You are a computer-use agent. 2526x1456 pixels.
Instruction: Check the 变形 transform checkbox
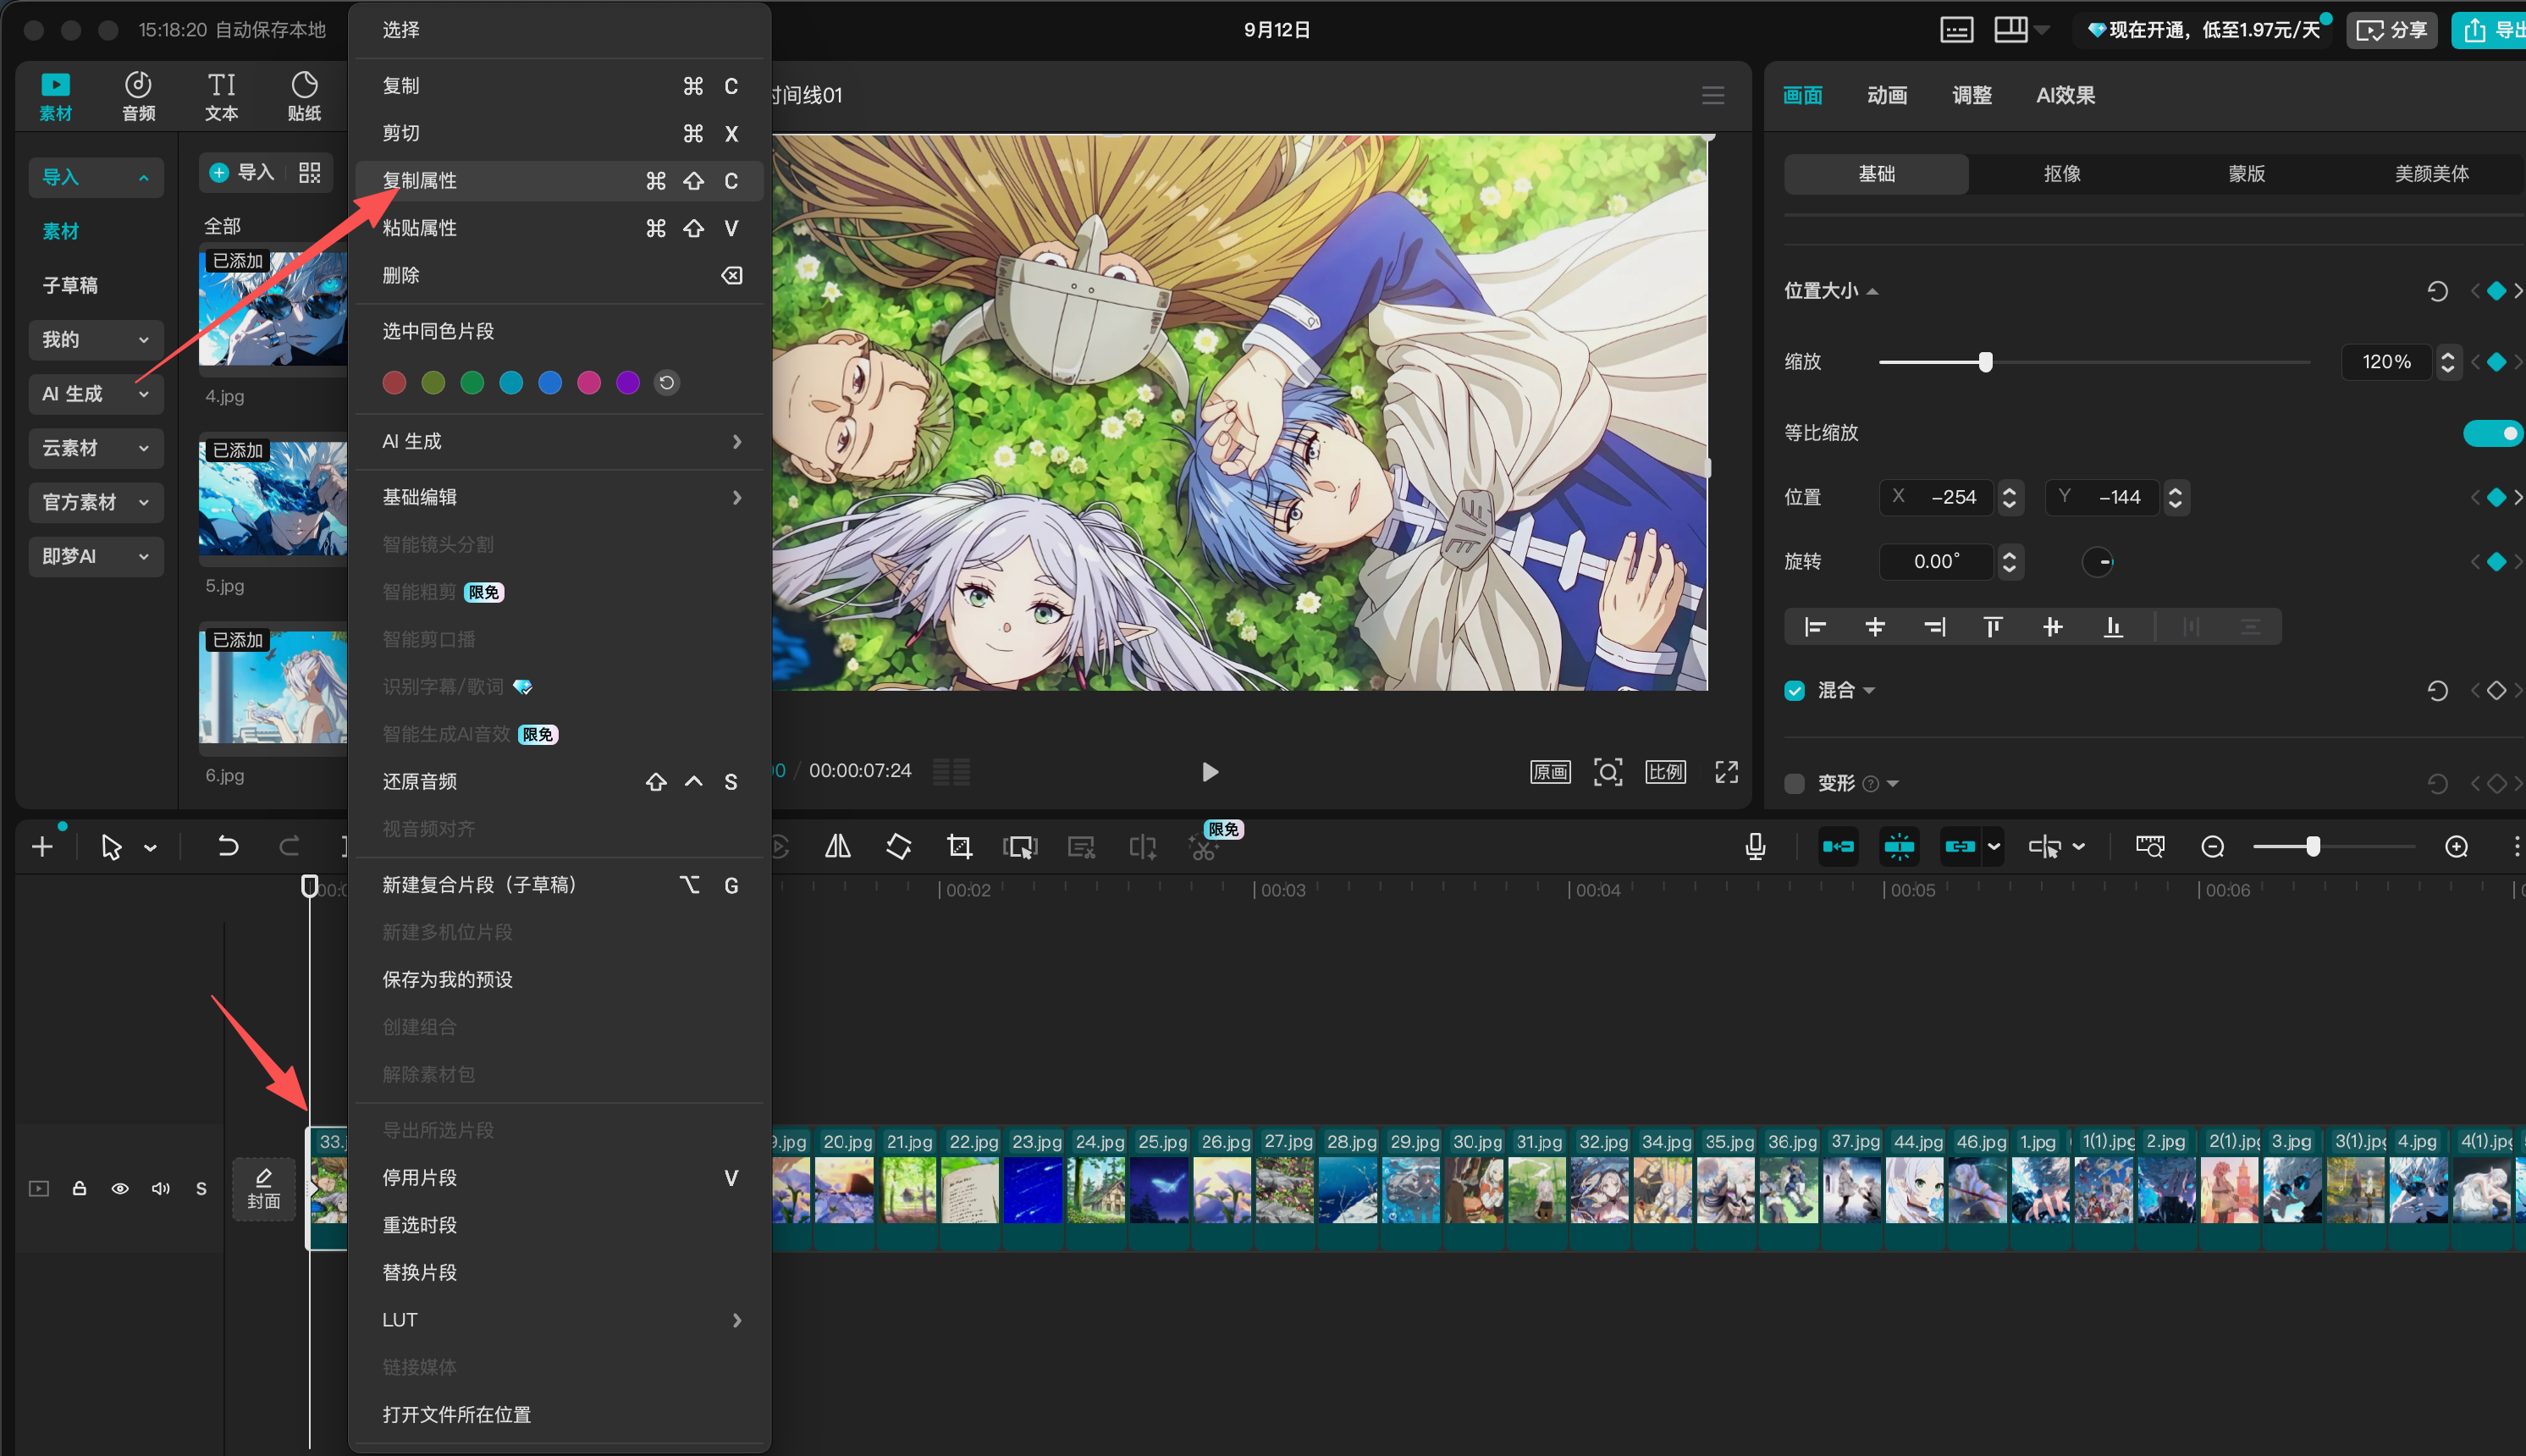[1795, 783]
